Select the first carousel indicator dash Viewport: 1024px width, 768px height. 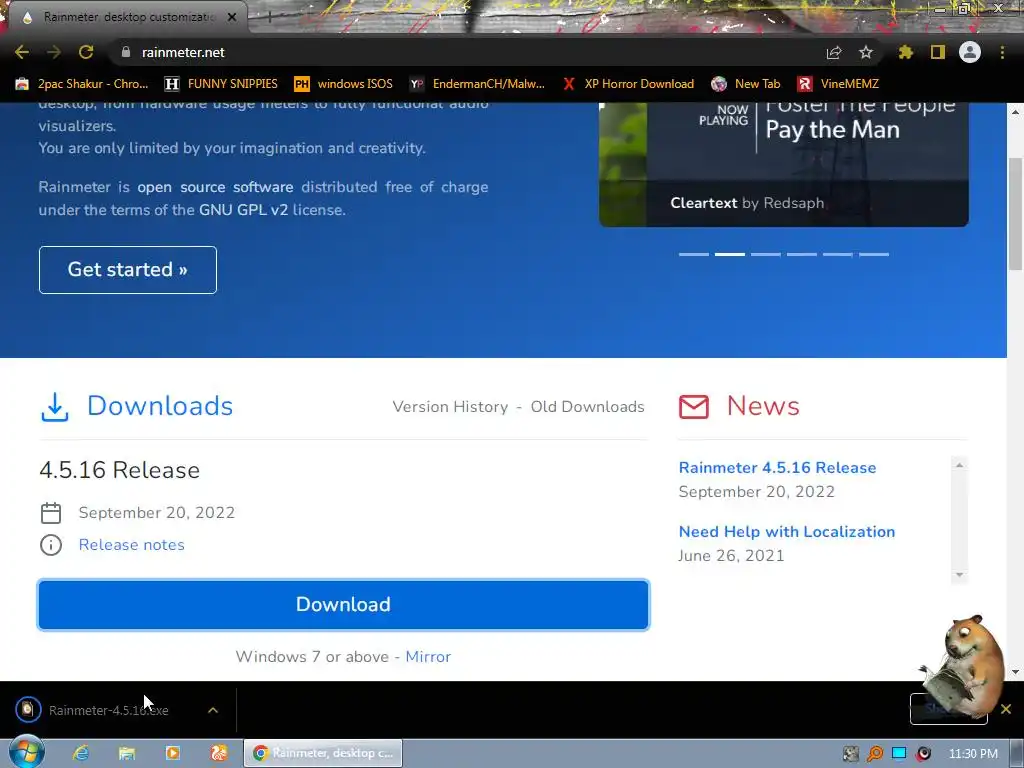pos(694,254)
